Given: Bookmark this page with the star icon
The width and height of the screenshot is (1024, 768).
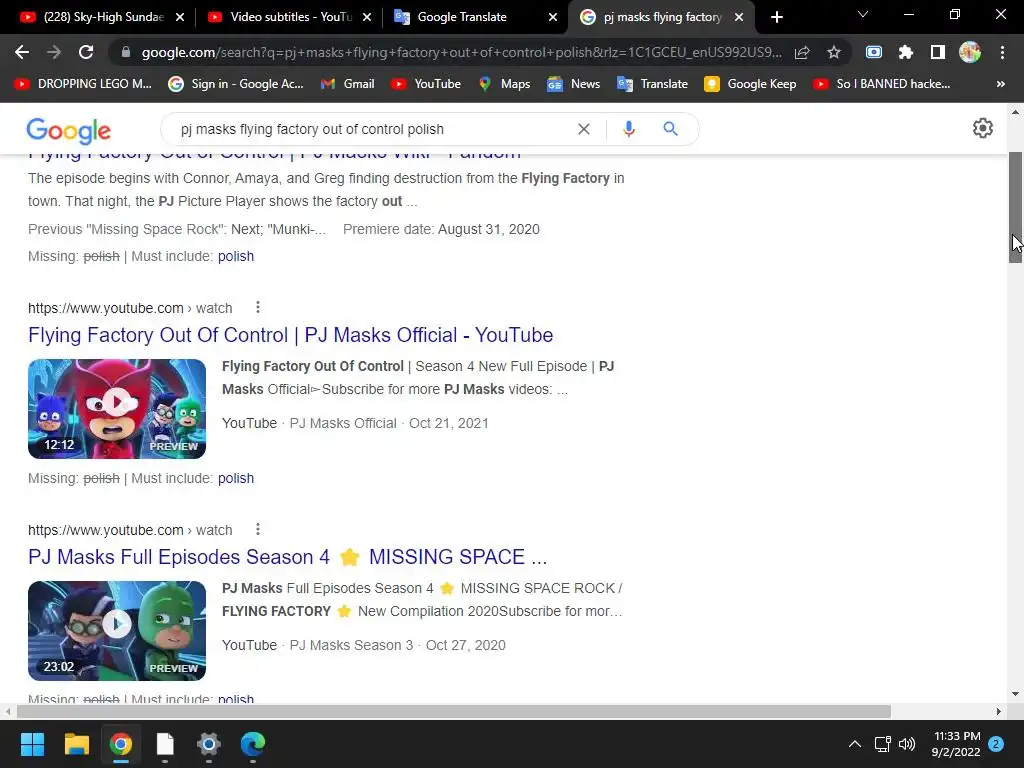Looking at the screenshot, I should (x=834, y=52).
